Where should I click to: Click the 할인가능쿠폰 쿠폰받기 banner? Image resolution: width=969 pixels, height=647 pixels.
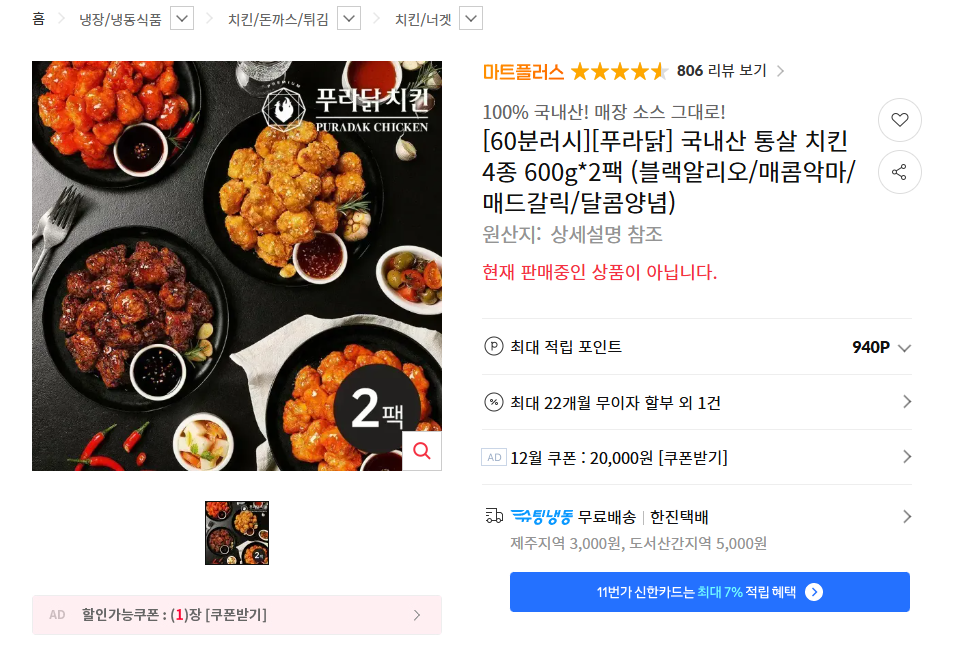[x=237, y=615]
